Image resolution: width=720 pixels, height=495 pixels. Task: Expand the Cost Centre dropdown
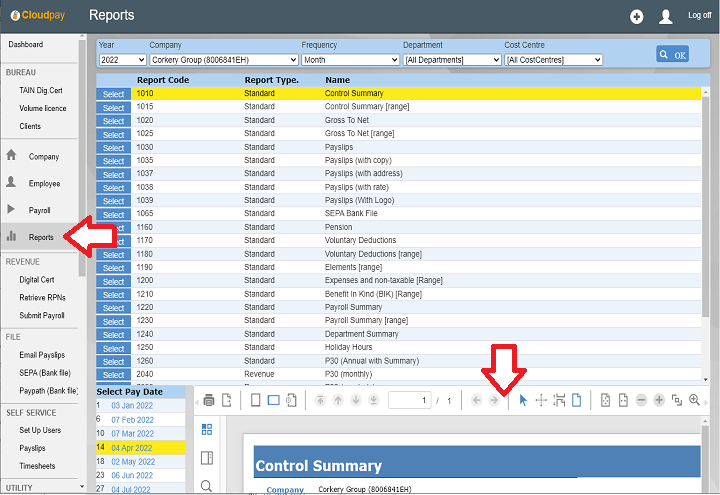coord(553,60)
